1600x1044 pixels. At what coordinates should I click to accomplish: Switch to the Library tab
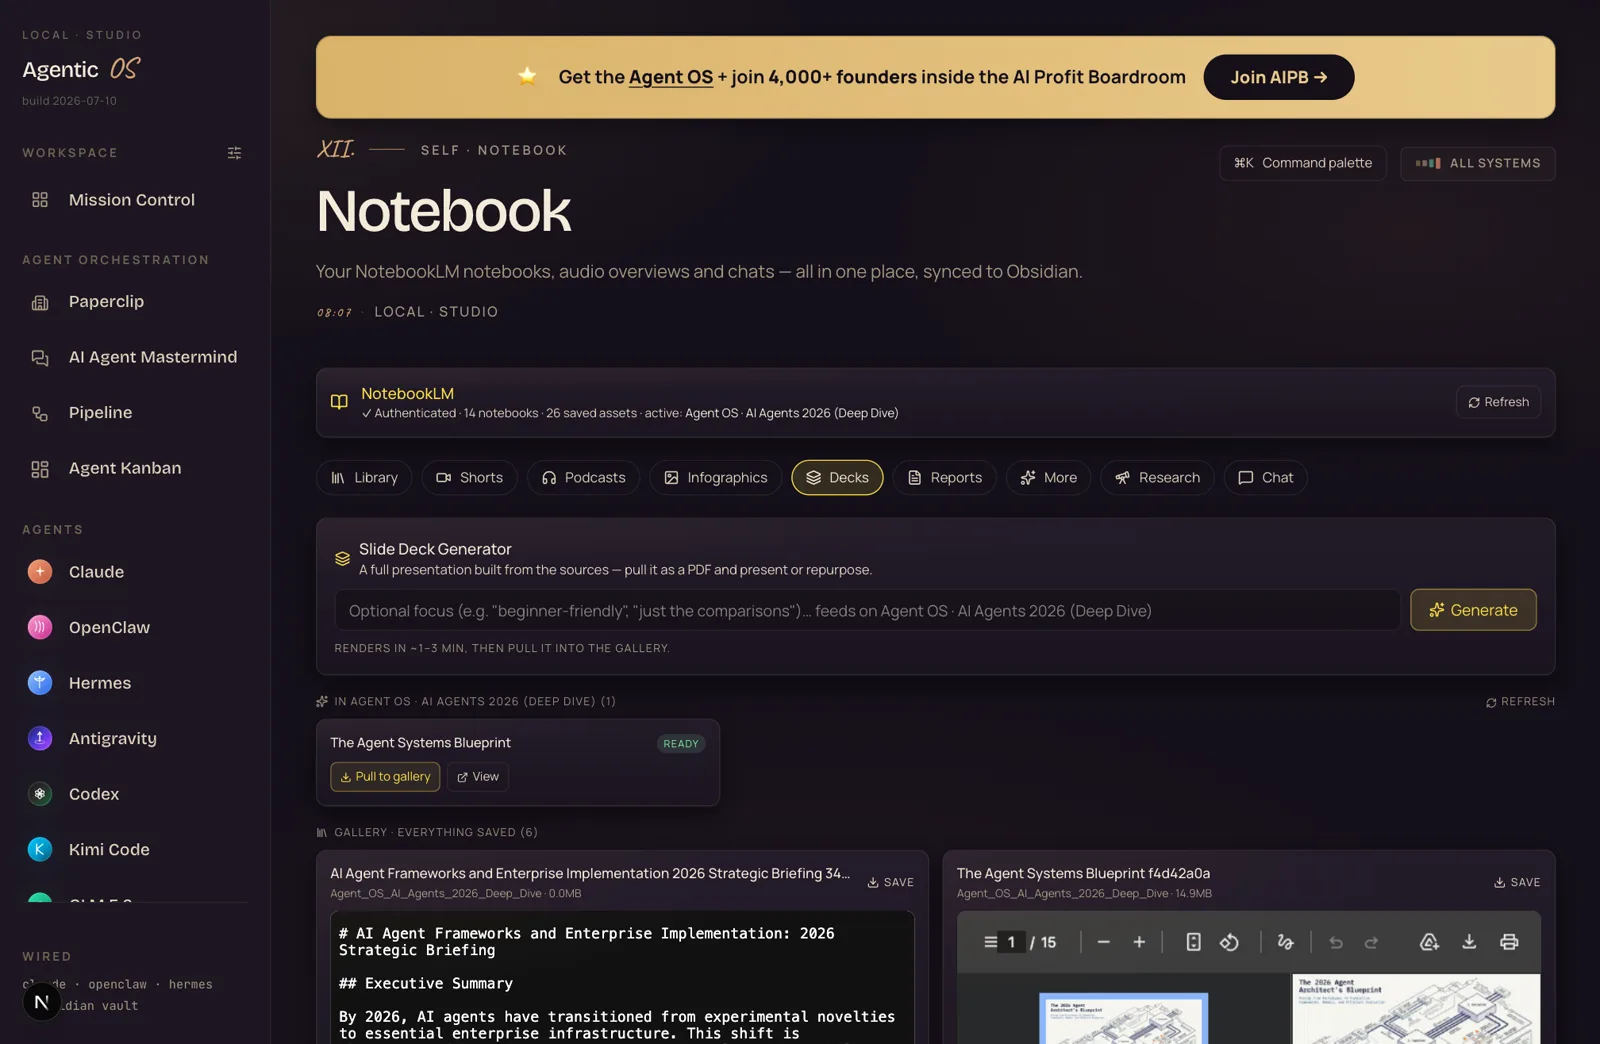pos(364,478)
